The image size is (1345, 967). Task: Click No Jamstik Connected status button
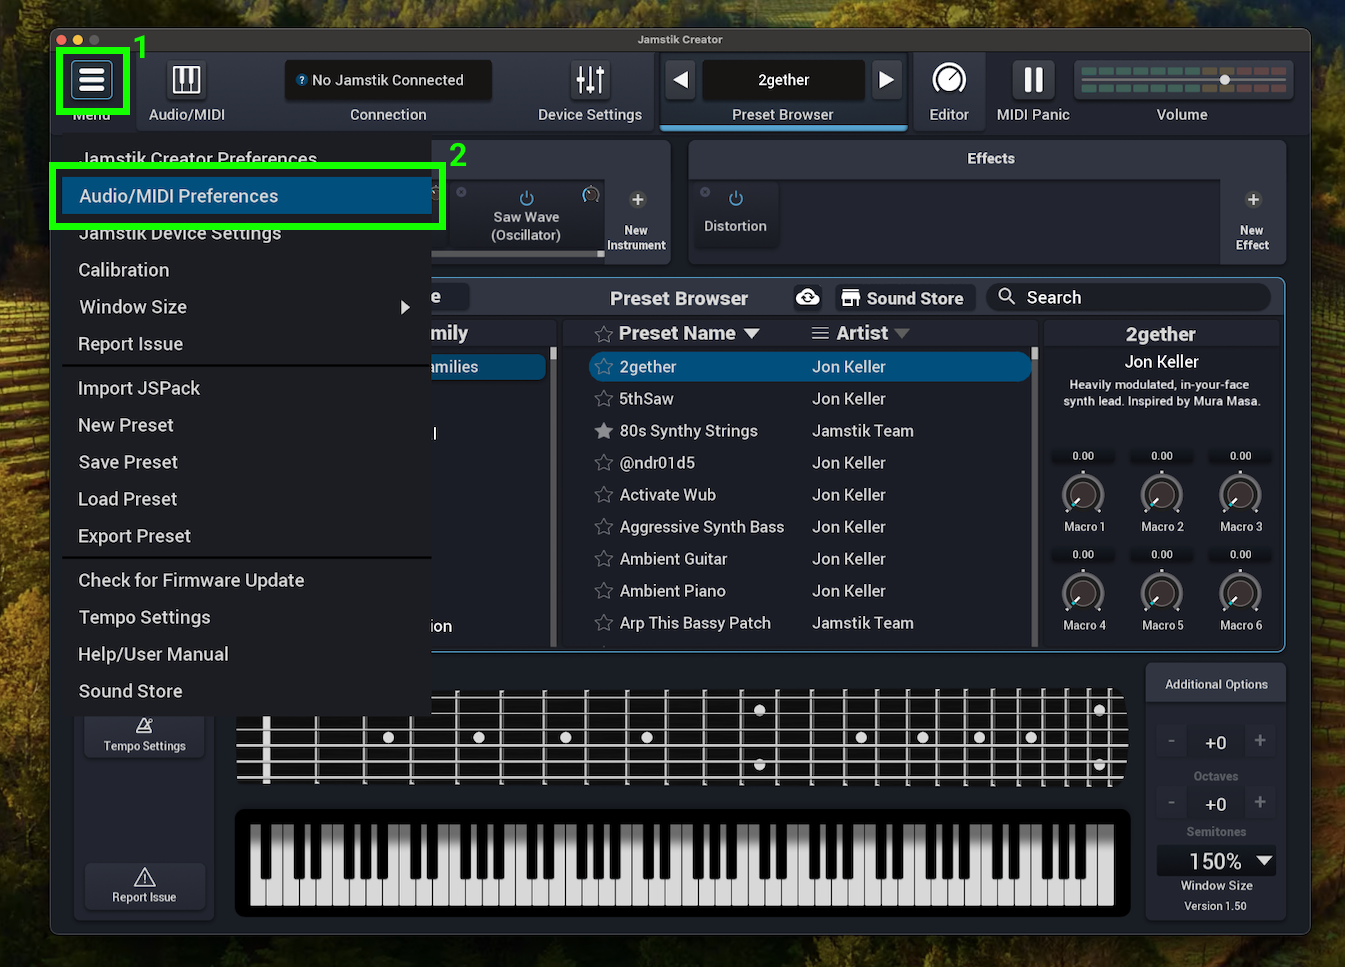coord(388,80)
